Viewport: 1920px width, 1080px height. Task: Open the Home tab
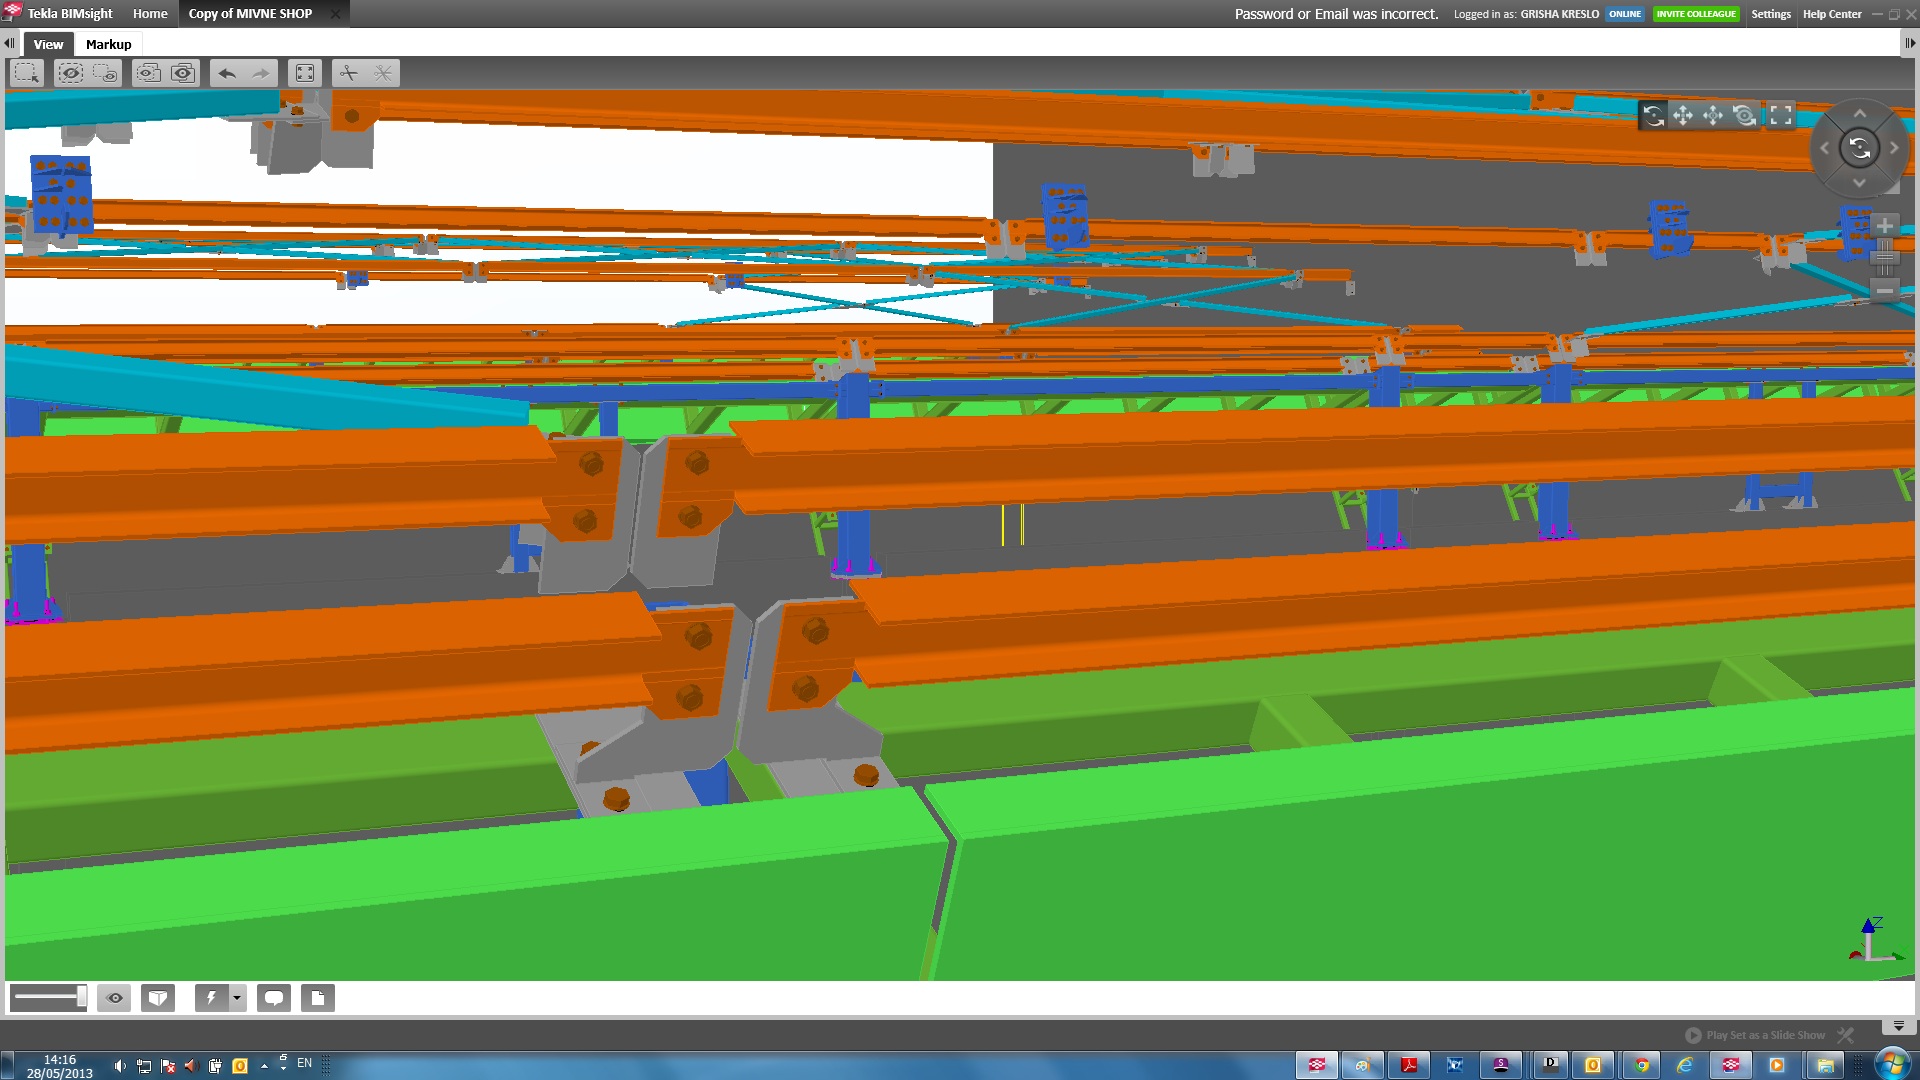pos(150,14)
